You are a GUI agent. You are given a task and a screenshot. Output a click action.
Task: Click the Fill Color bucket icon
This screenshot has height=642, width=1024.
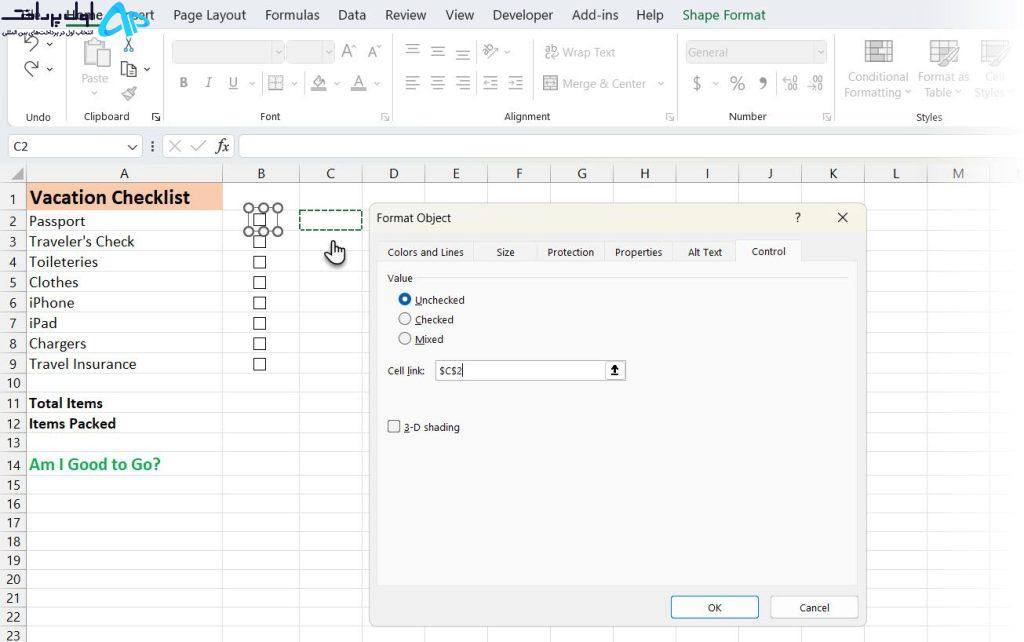click(319, 83)
